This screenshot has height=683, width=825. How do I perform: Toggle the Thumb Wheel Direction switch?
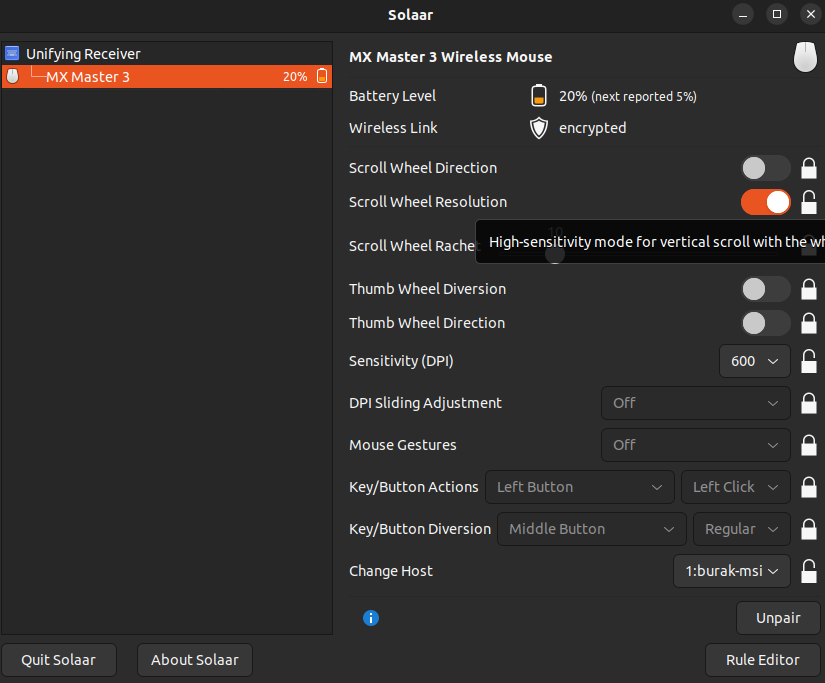point(766,323)
